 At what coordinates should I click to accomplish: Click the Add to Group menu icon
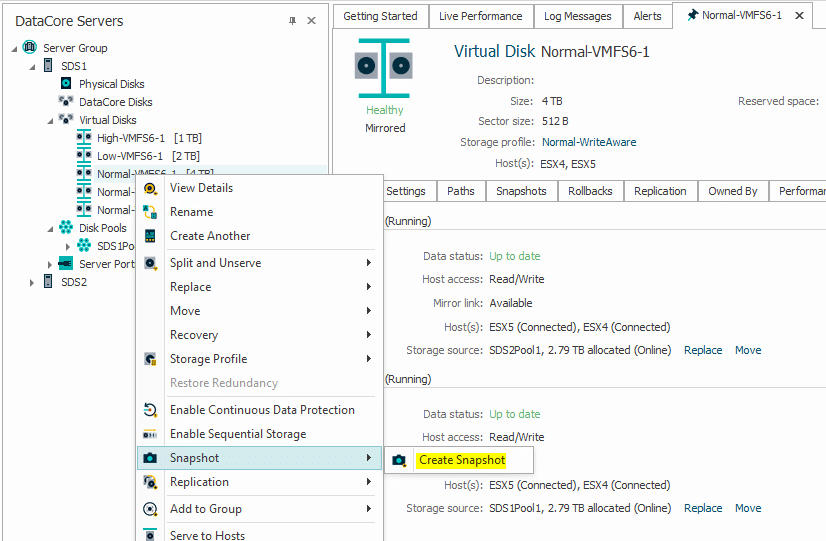pyautogui.click(x=150, y=509)
